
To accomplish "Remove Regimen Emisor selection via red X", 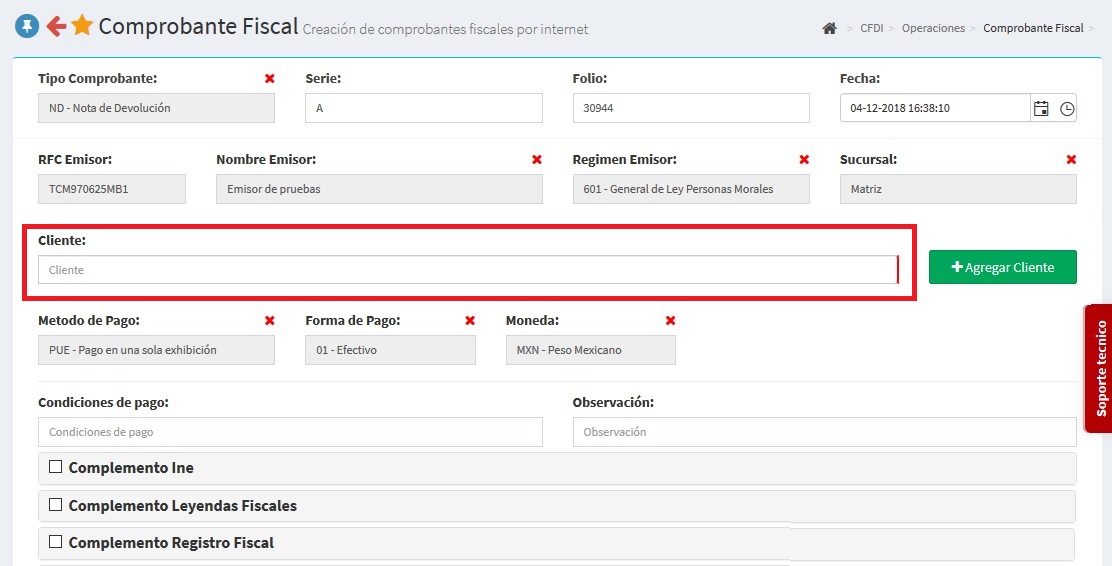I will pyautogui.click(x=804, y=160).
